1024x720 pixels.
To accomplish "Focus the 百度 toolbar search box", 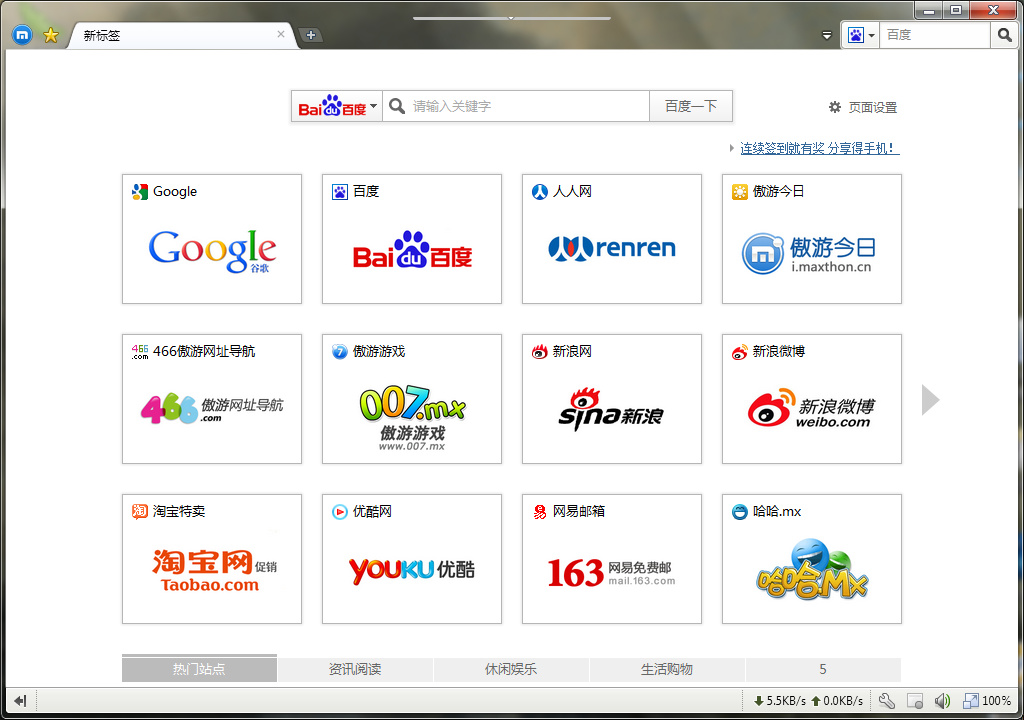I will pyautogui.click(x=935, y=35).
